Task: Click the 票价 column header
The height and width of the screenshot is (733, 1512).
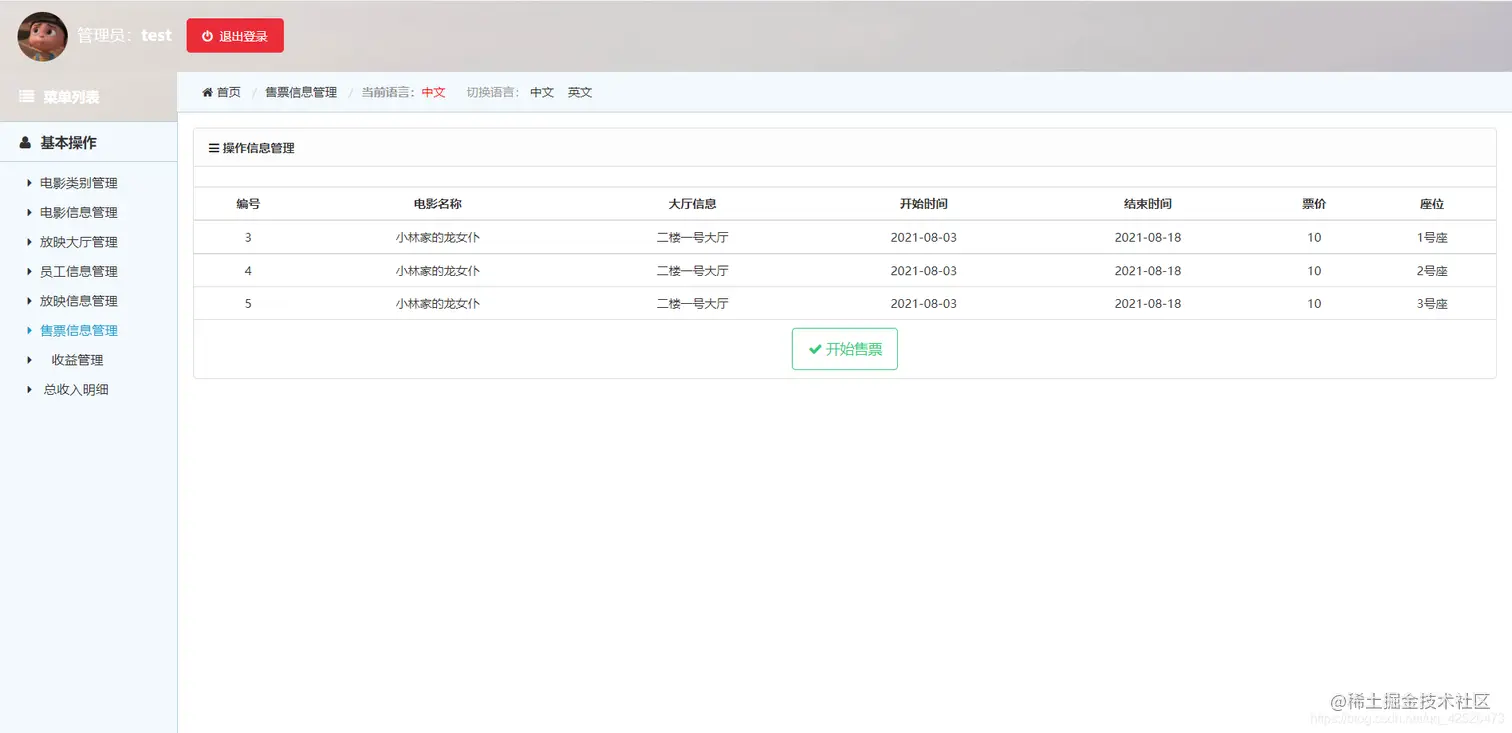Action: (x=1314, y=204)
